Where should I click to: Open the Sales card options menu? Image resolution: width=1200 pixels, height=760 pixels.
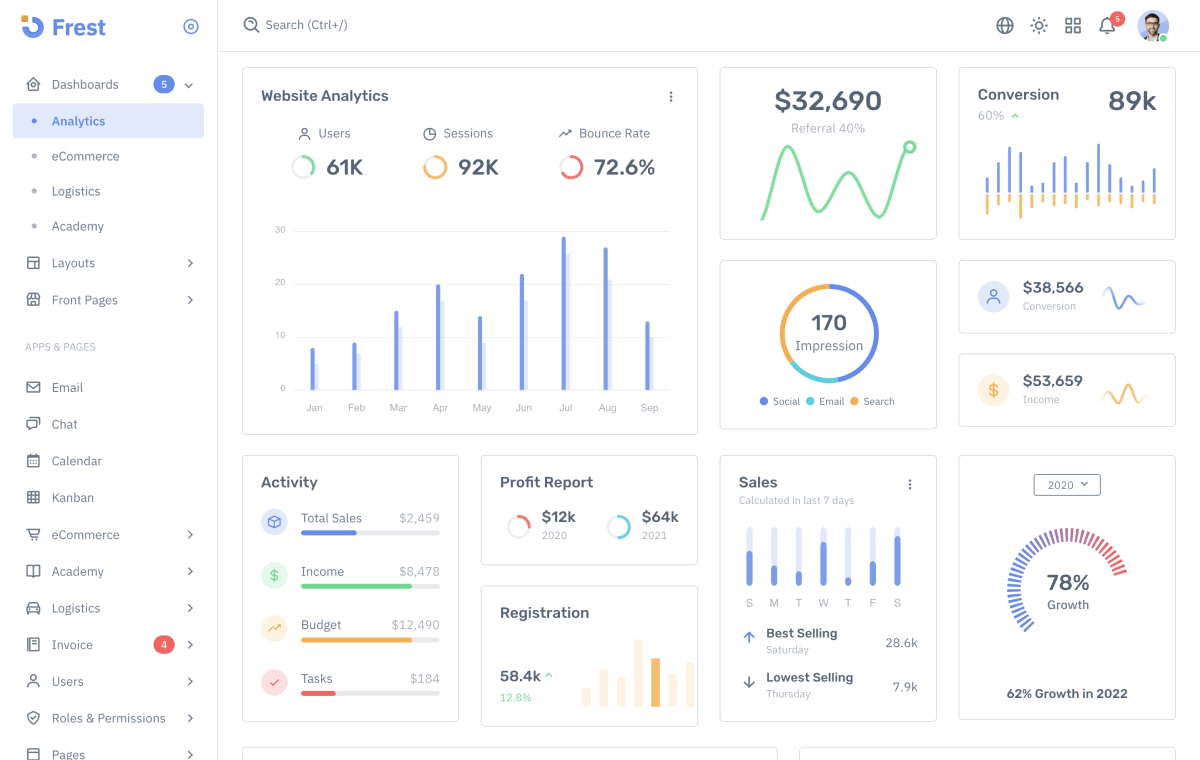(910, 485)
